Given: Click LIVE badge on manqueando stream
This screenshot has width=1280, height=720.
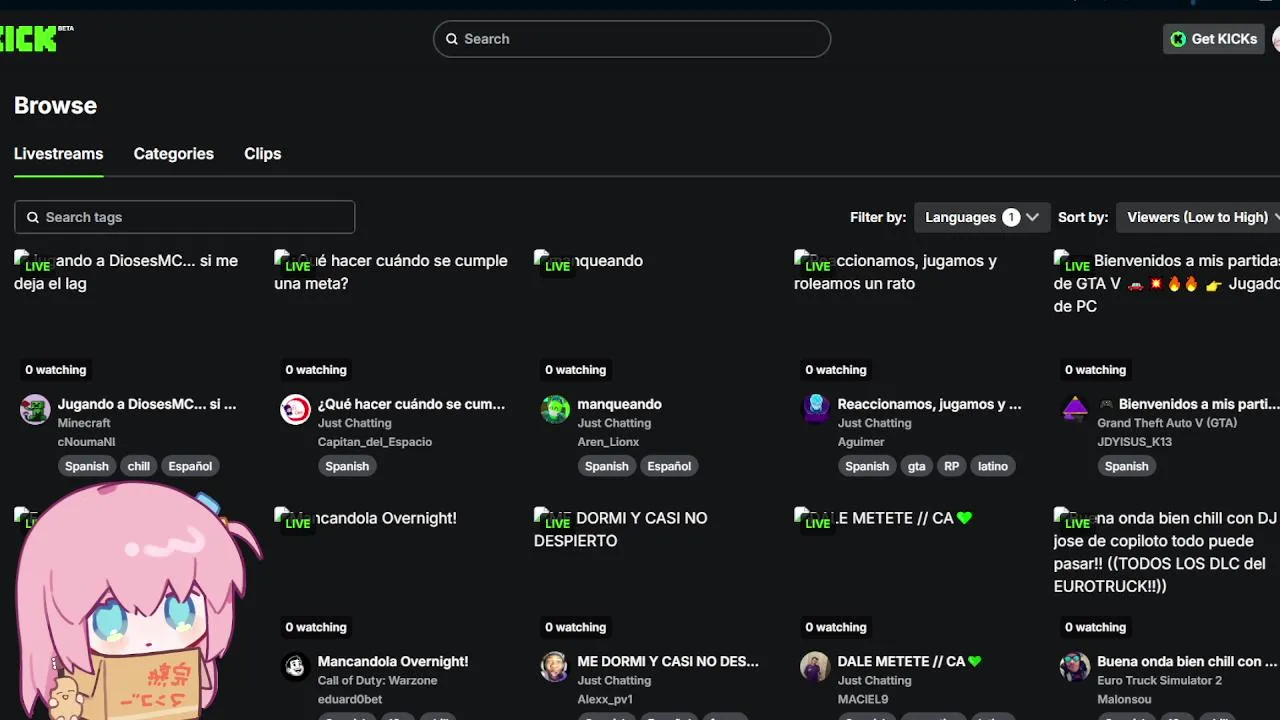Looking at the screenshot, I should tap(557, 266).
